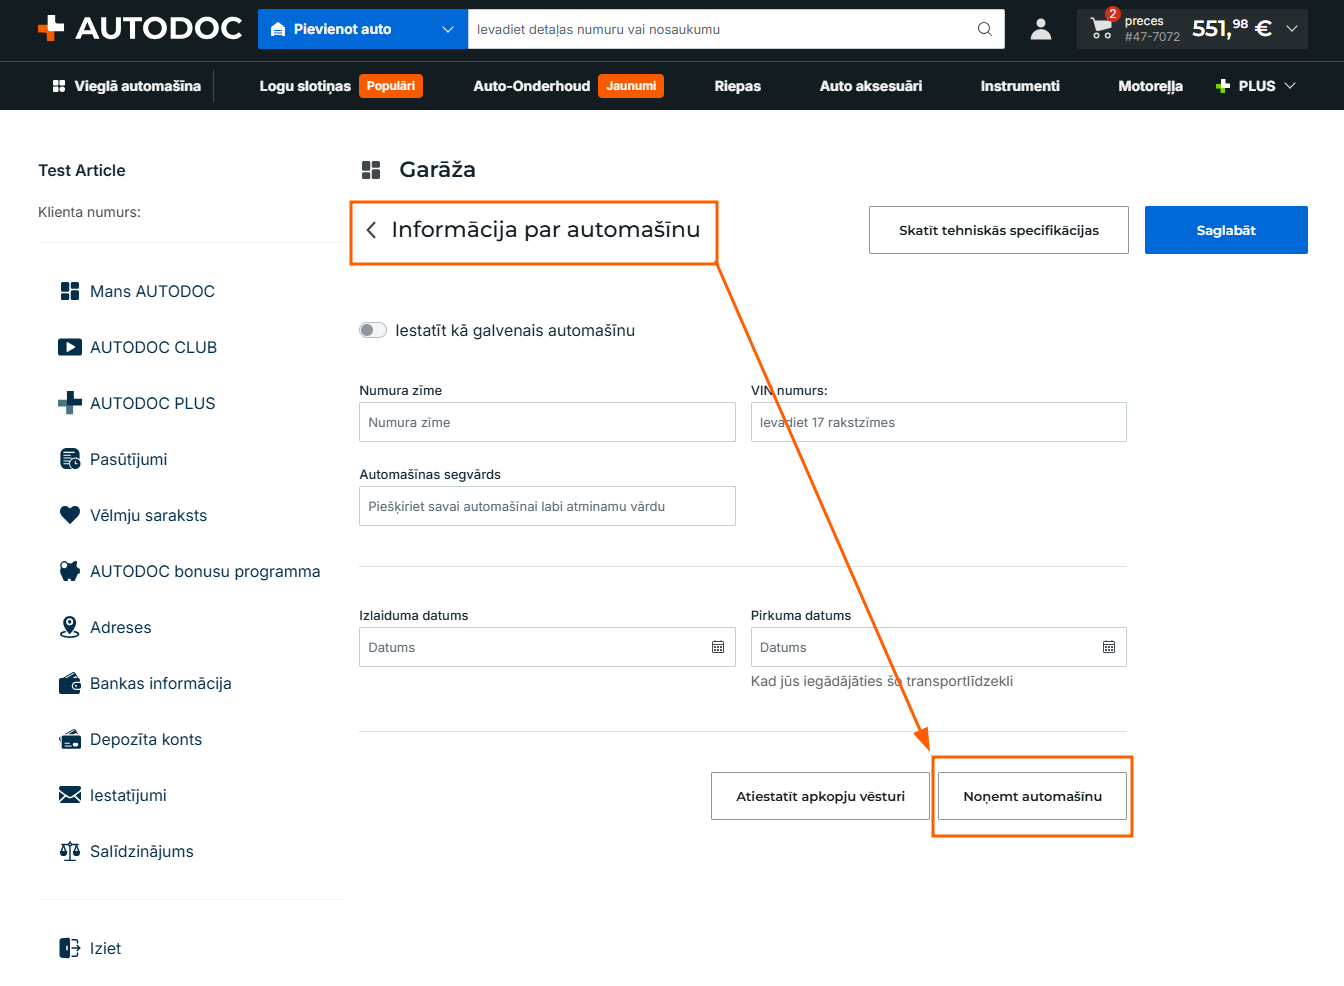Click the Klienta numurs text
Image resolution: width=1344 pixels, height=986 pixels.
click(x=89, y=212)
